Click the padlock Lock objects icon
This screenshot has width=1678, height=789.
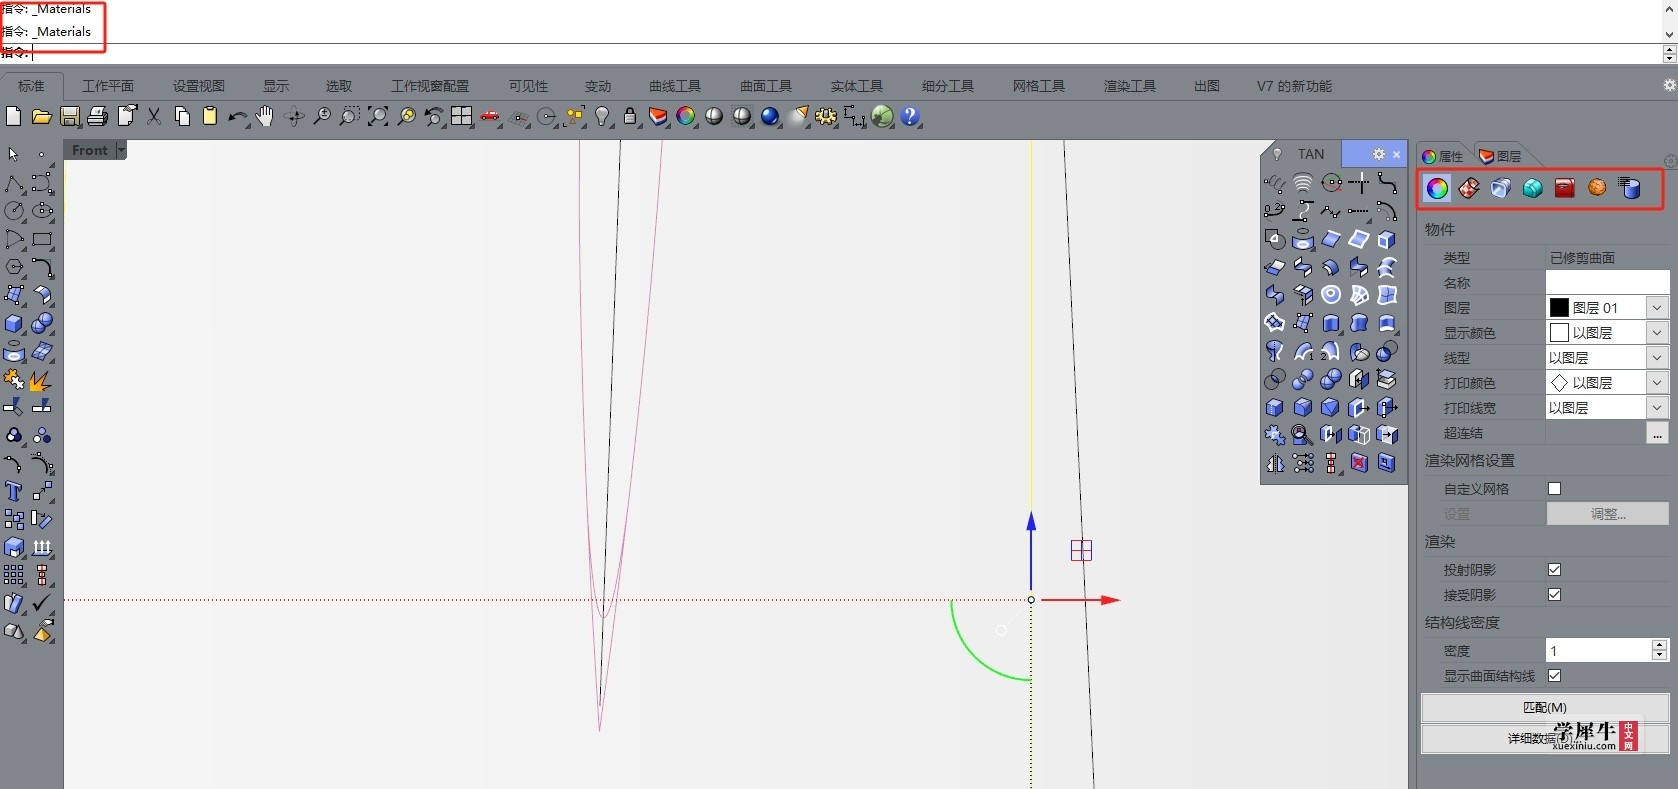pos(630,117)
